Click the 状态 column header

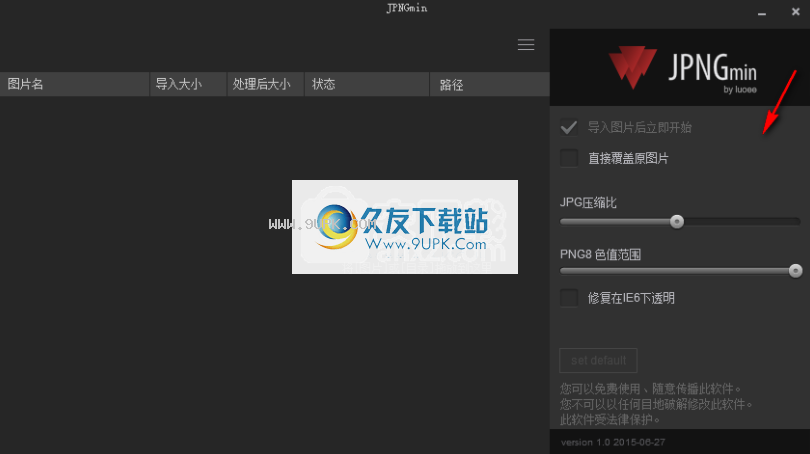pyautogui.click(x=367, y=84)
